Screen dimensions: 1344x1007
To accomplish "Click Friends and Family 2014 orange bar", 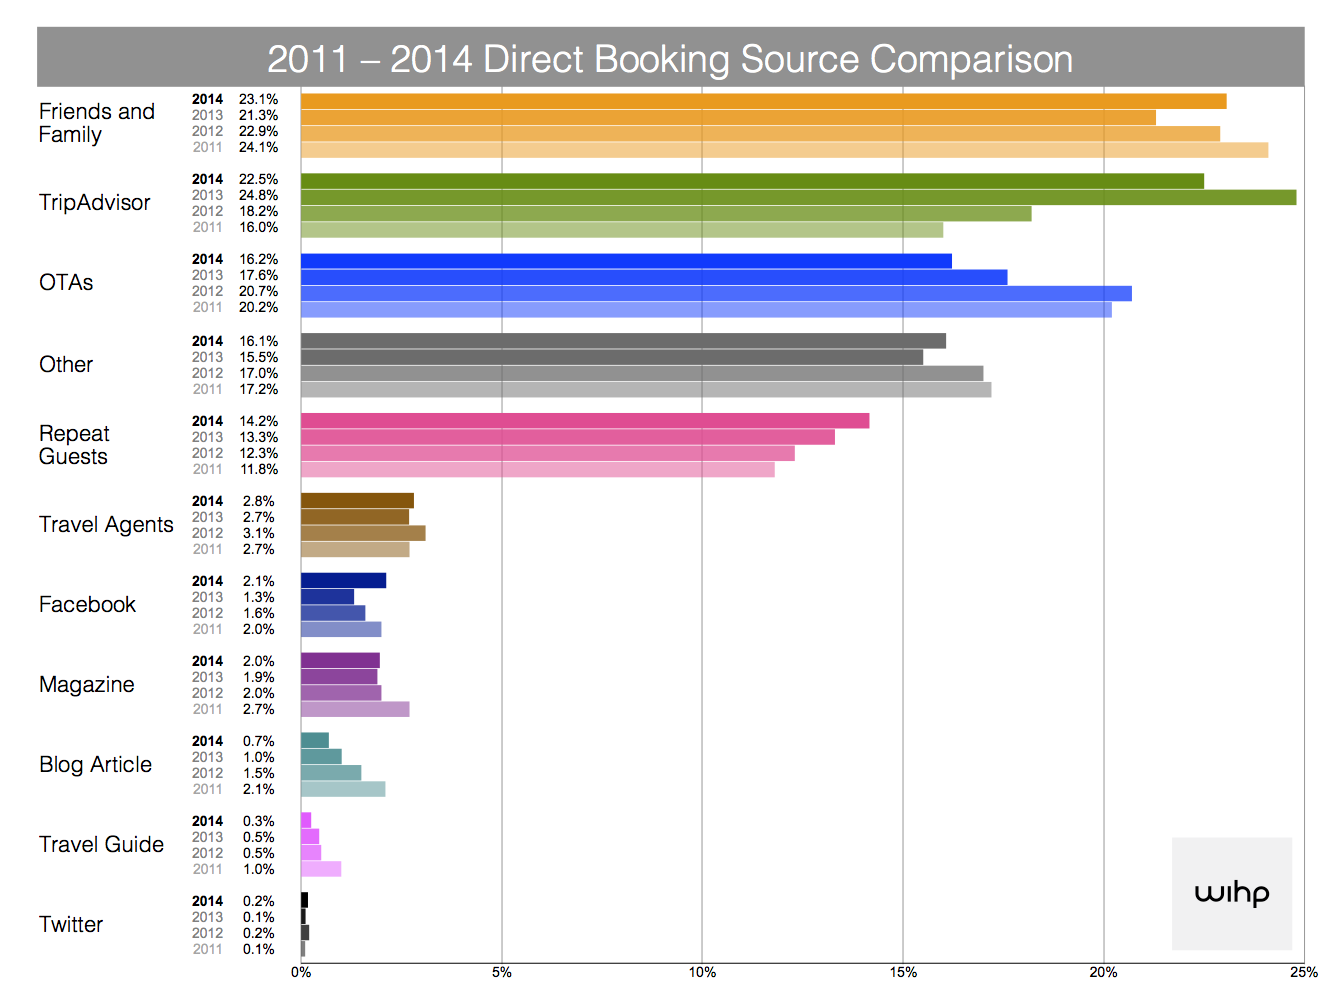I will pyautogui.click(x=764, y=101).
